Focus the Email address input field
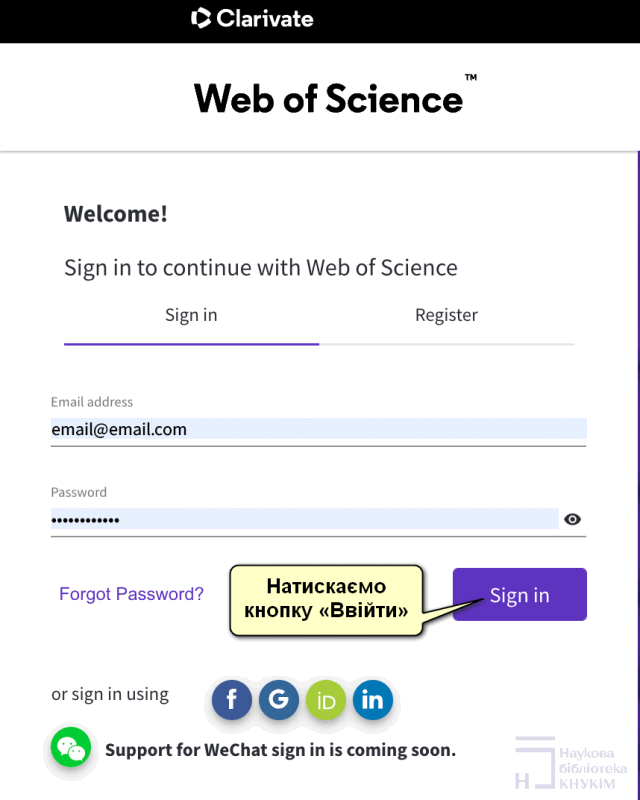Image resolution: width=640 pixels, height=800 pixels. click(318, 430)
